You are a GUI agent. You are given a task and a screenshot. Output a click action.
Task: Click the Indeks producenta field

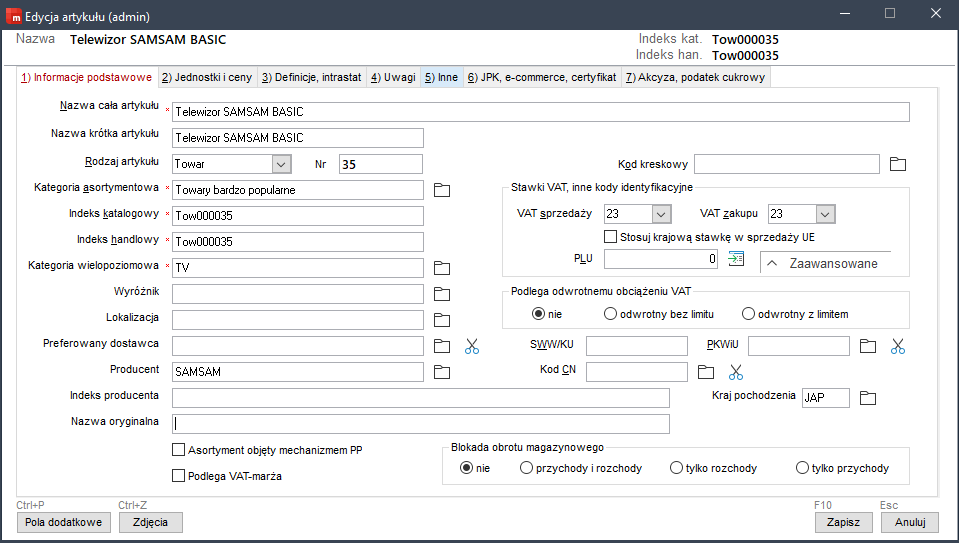[x=421, y=398]
